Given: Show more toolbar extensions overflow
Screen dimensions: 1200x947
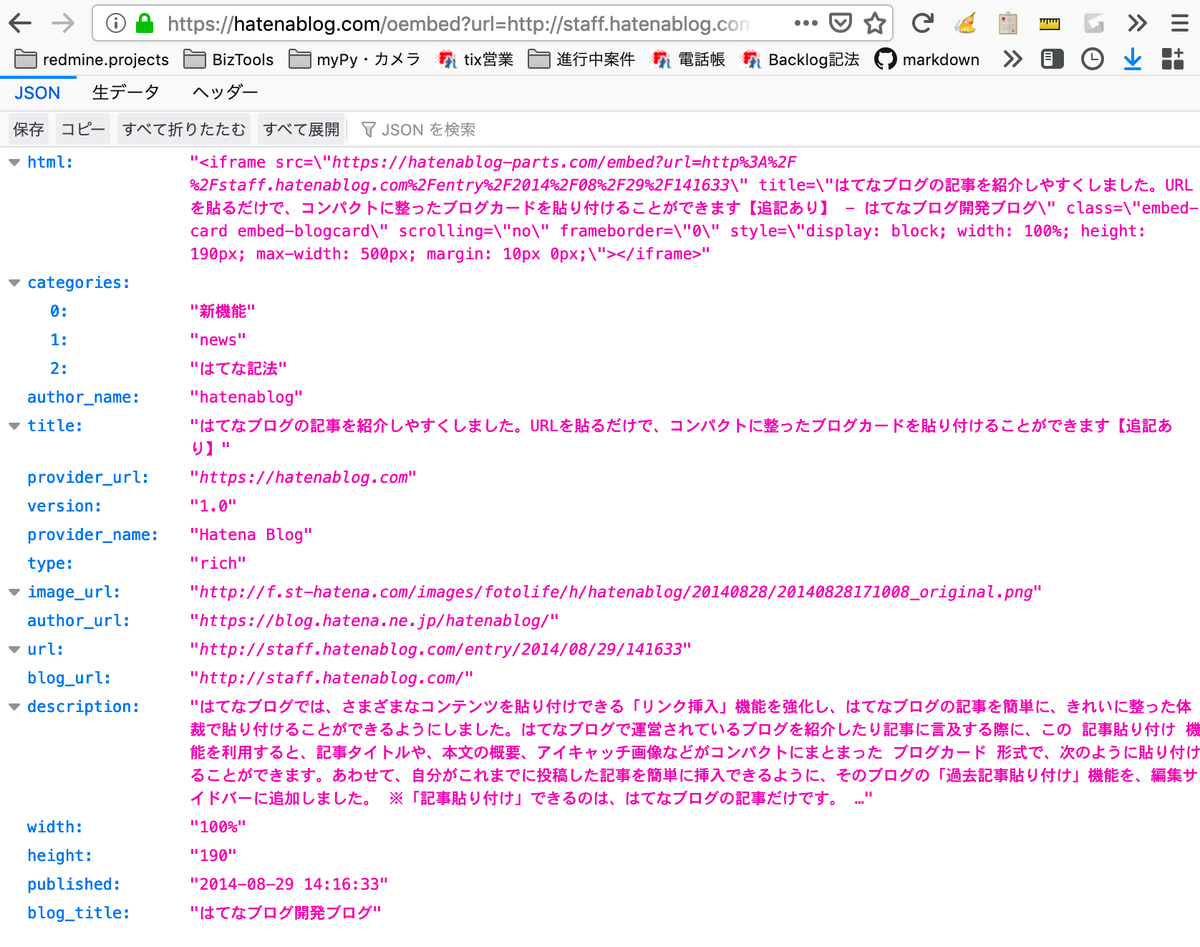Looking at the screenshot, I should pos(1137,23).
